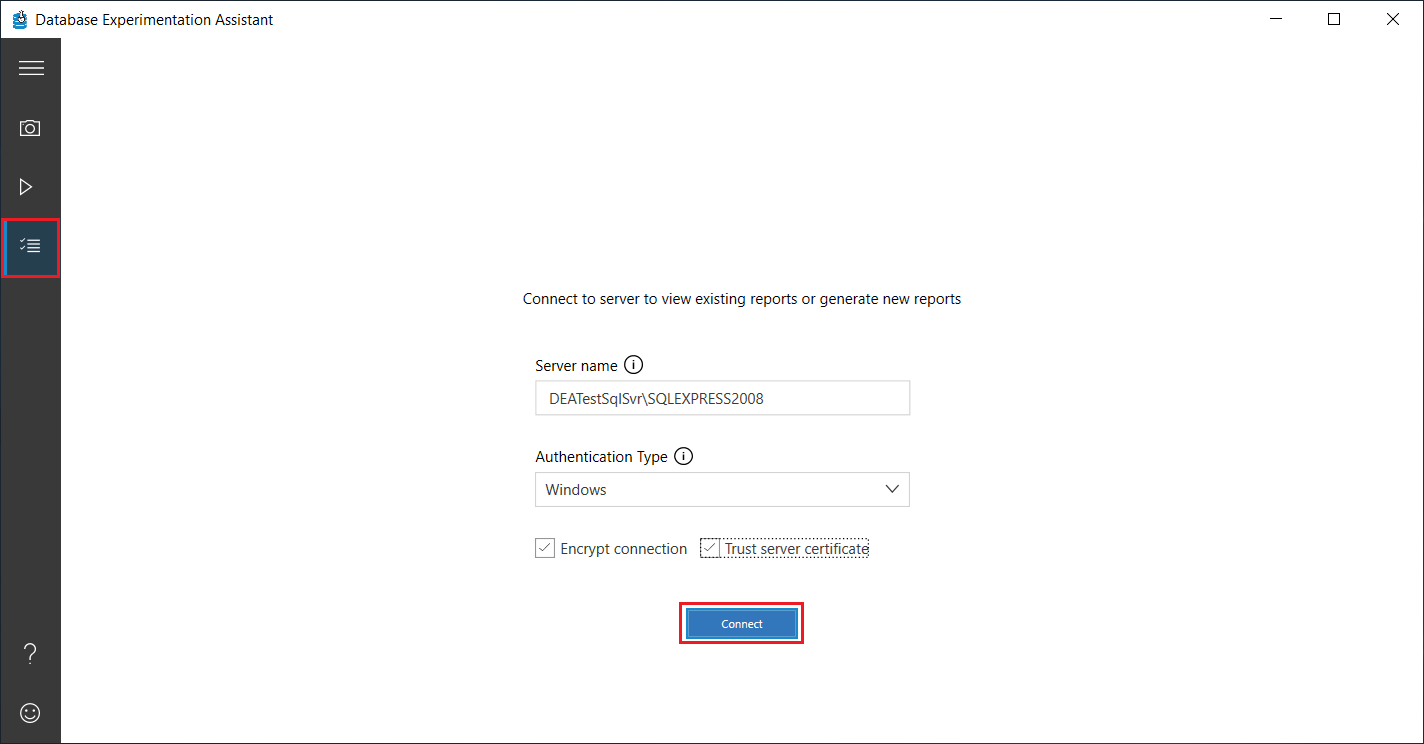Click into the Server name field
This screenshot has height=744, width=1424.
click(x=722, y=398)
